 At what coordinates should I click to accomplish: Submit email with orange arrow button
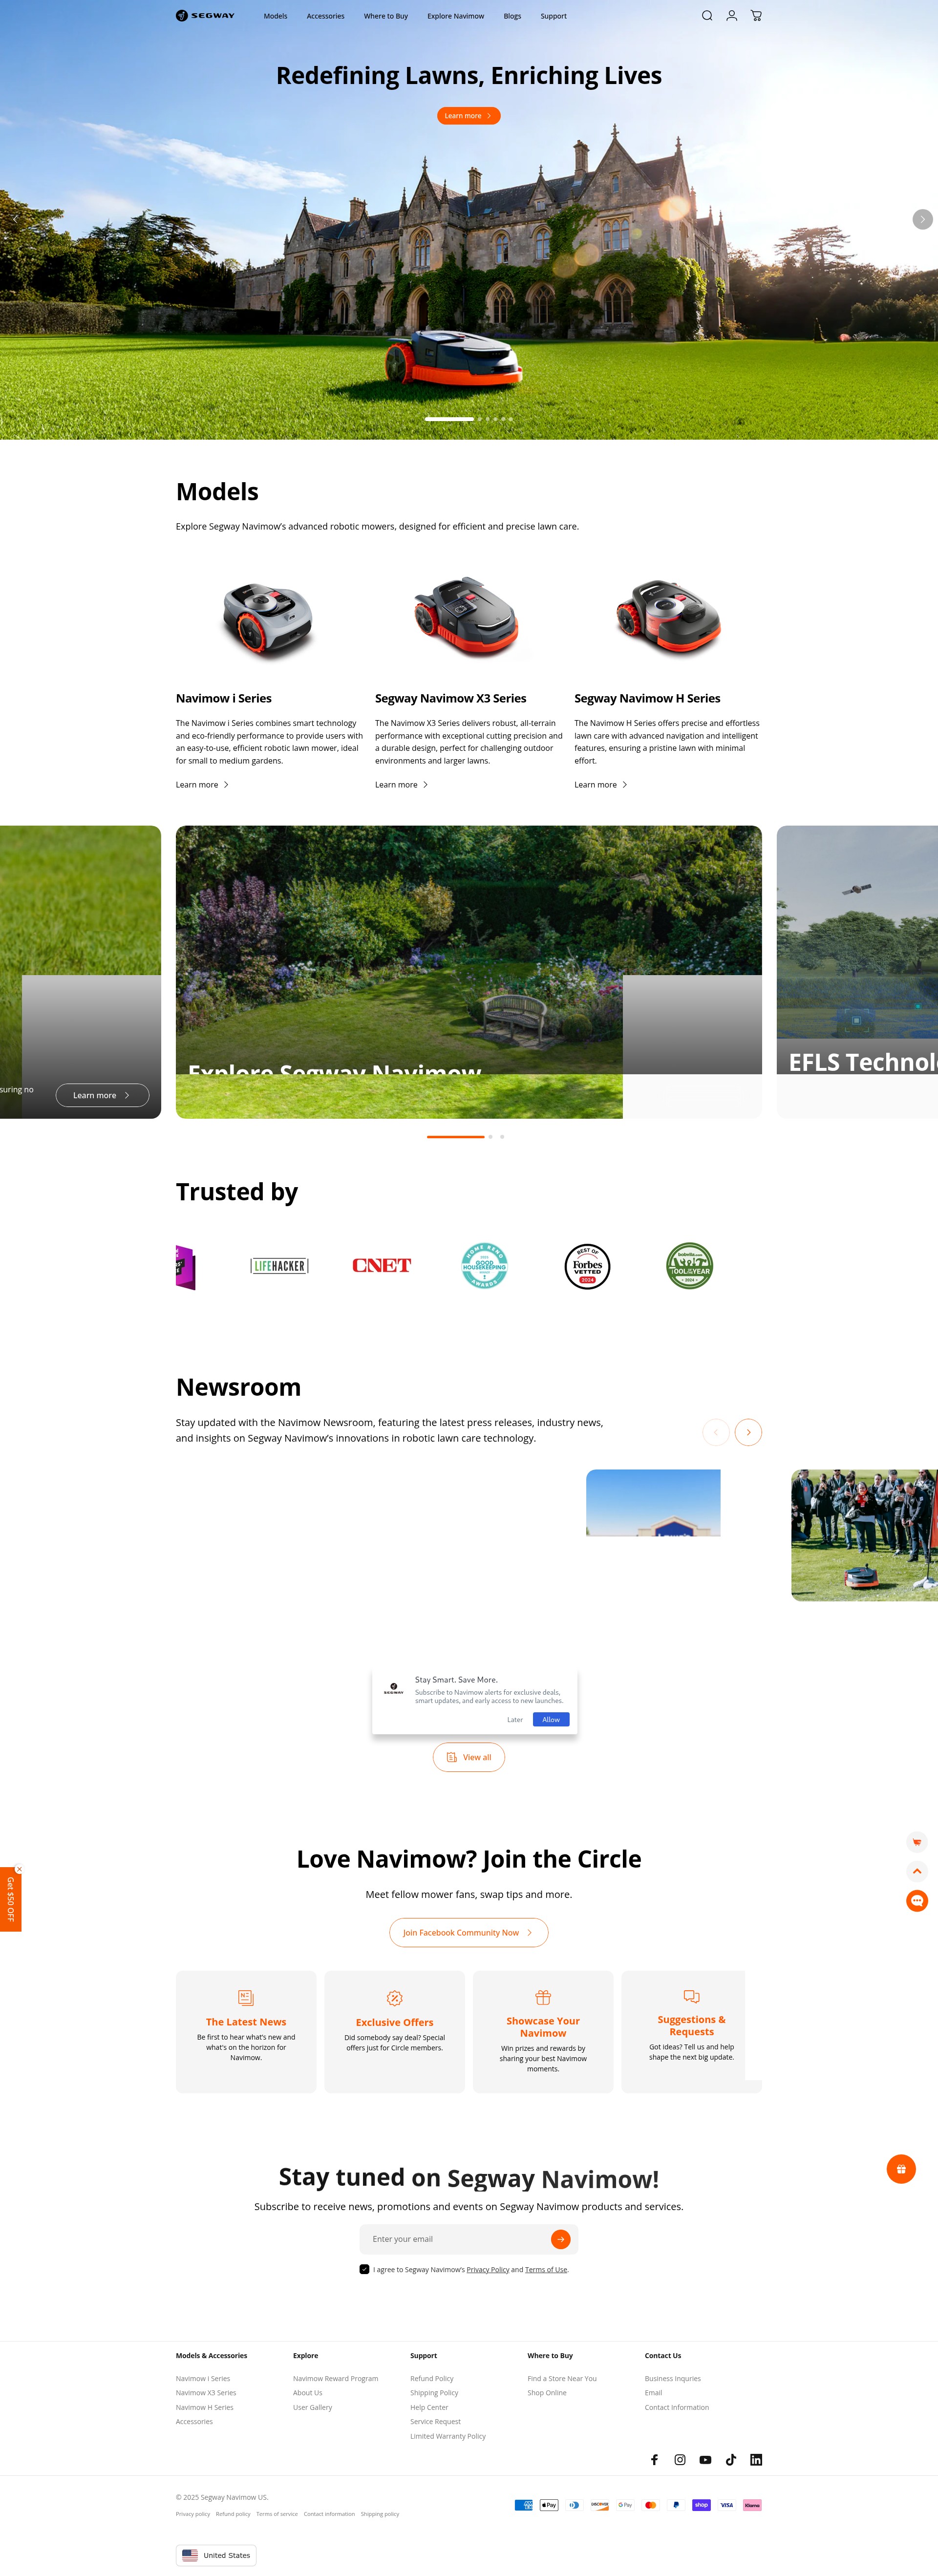point(560,2239)
